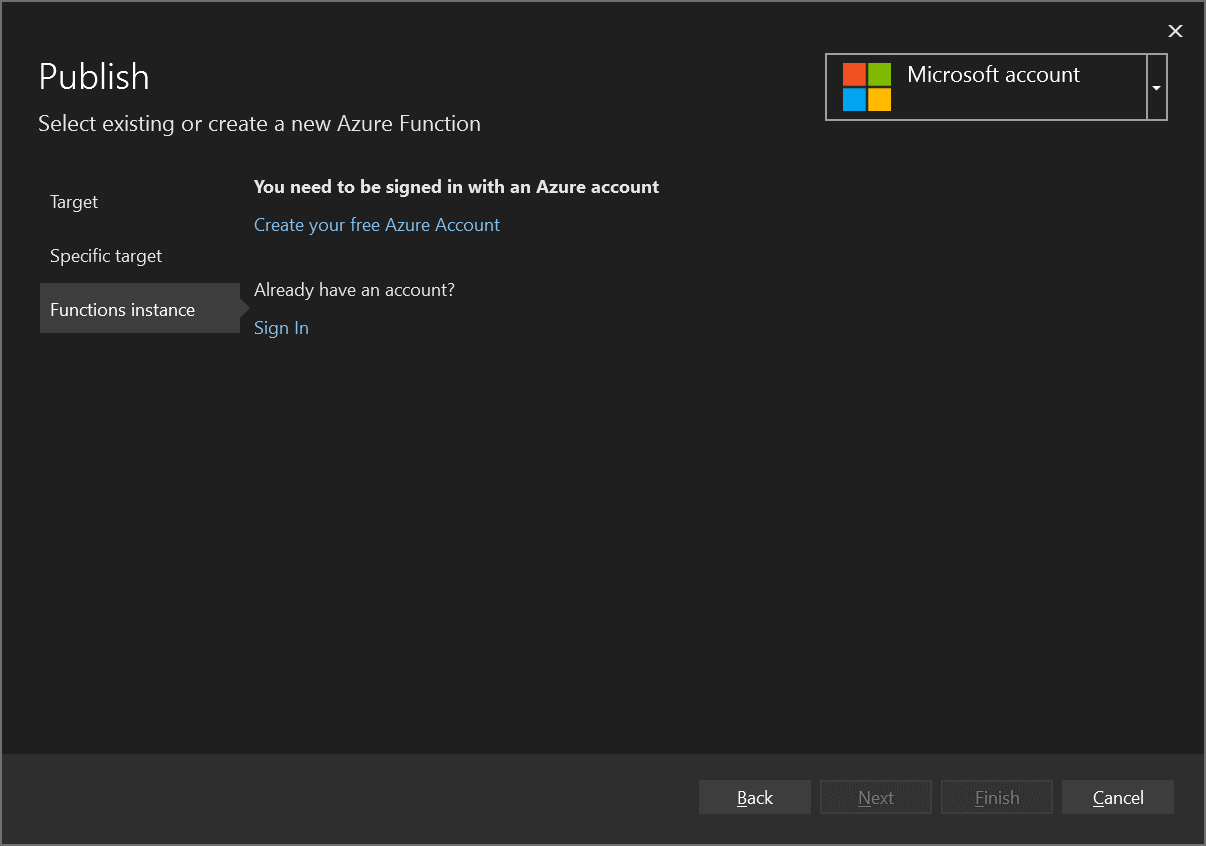Click the highlighted Functions instance entry
Viewport: 1206px width, 846px height.
point(122,309)
